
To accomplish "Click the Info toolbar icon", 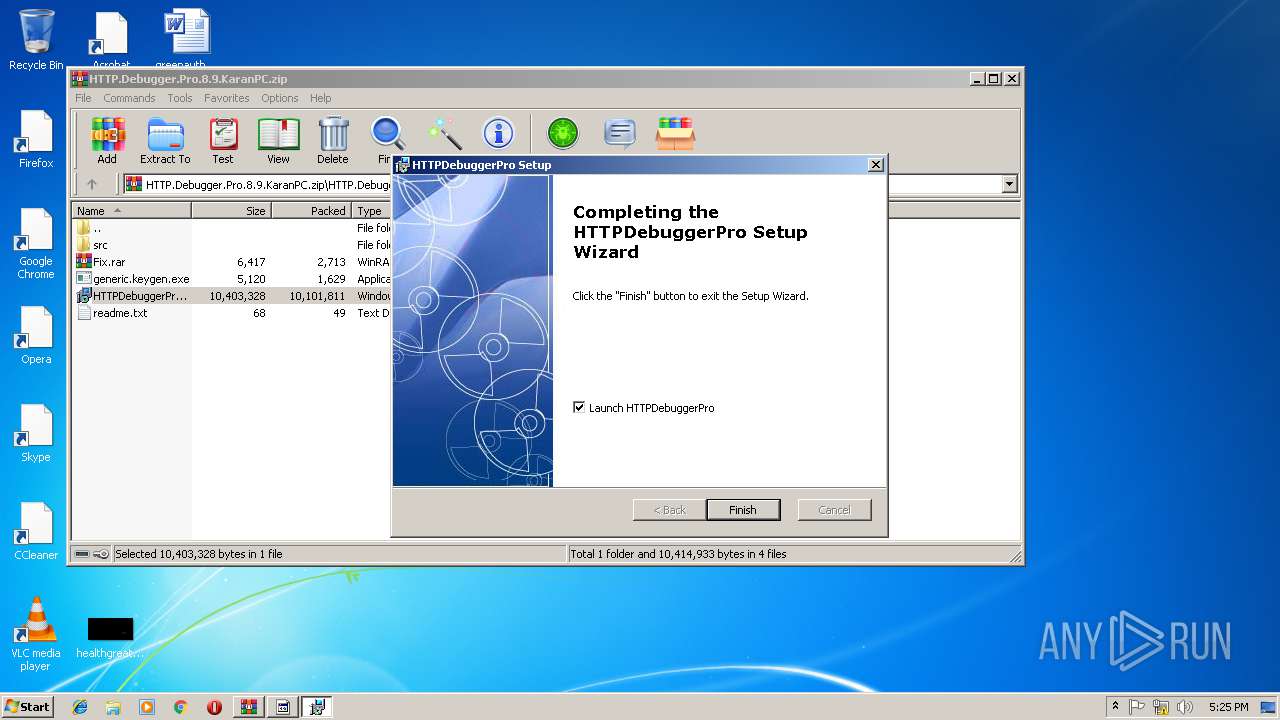I will click(498, 133).
